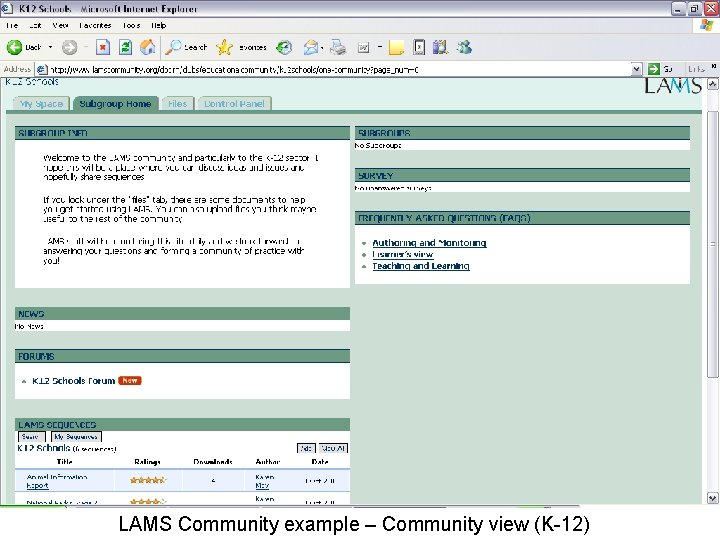
Task: Open the Search magnifier in the toolbar
Action: point(186,47)
